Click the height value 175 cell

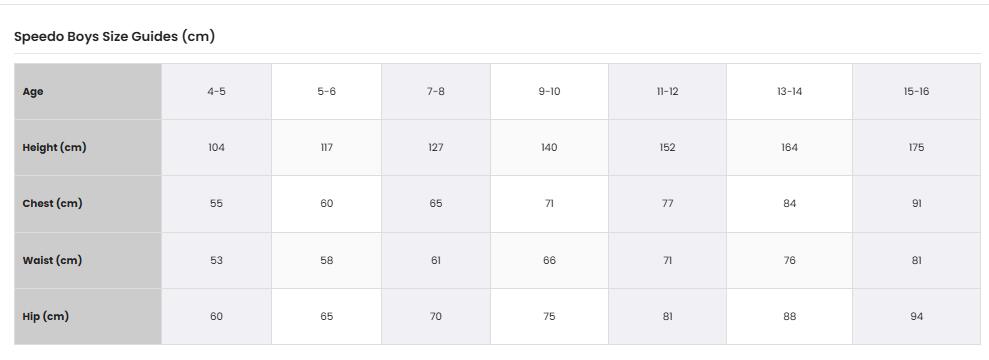[x=916, y=148]
